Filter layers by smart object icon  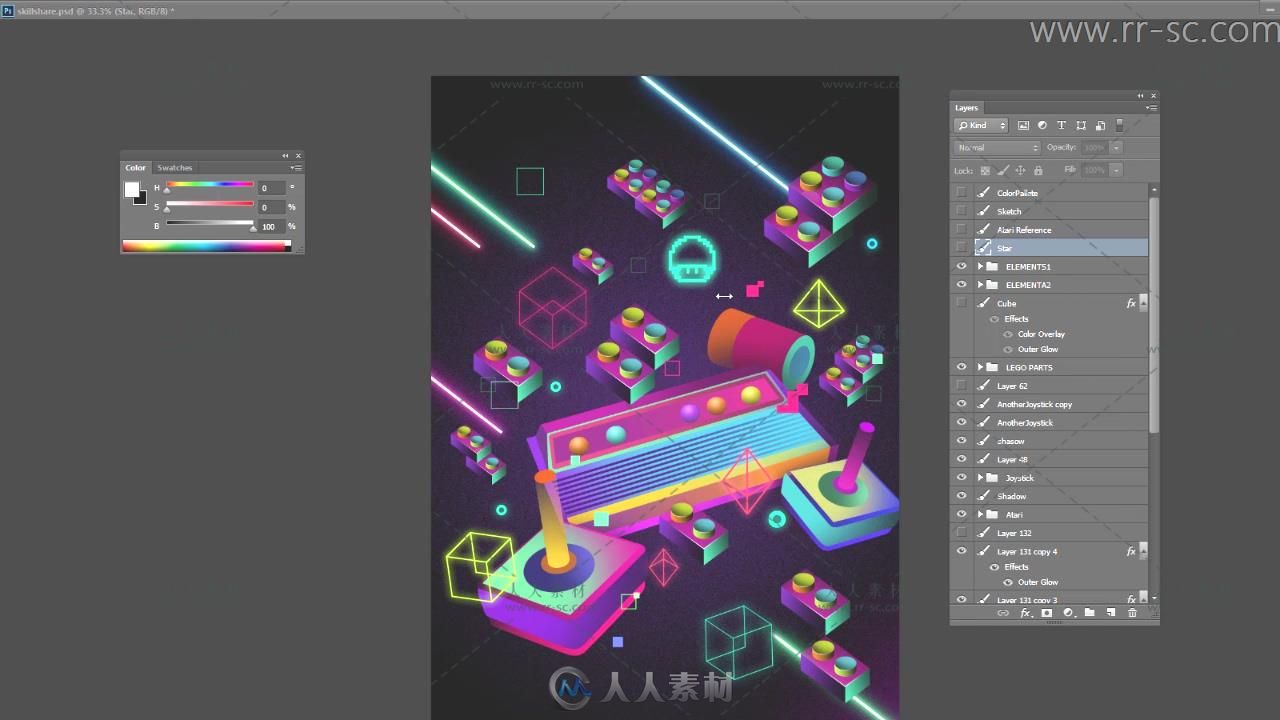pos(1100,126)
